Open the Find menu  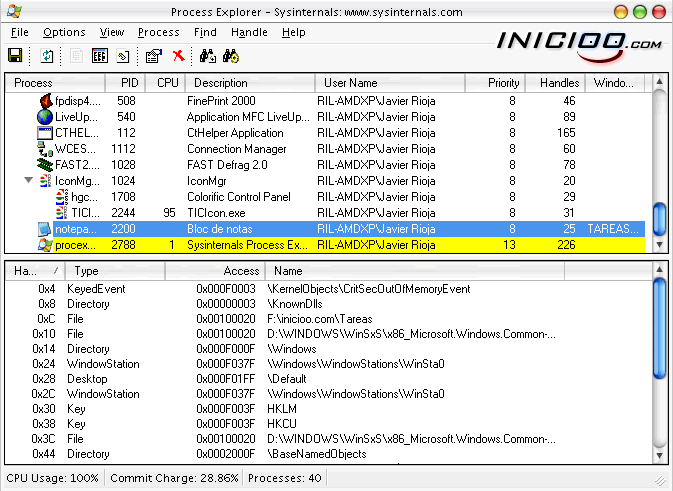coord(205,32)
